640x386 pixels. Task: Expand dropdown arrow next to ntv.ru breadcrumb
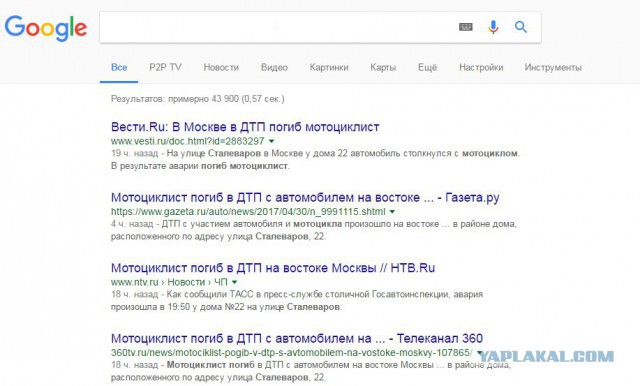pyautogui.click(x=235, y=282)
